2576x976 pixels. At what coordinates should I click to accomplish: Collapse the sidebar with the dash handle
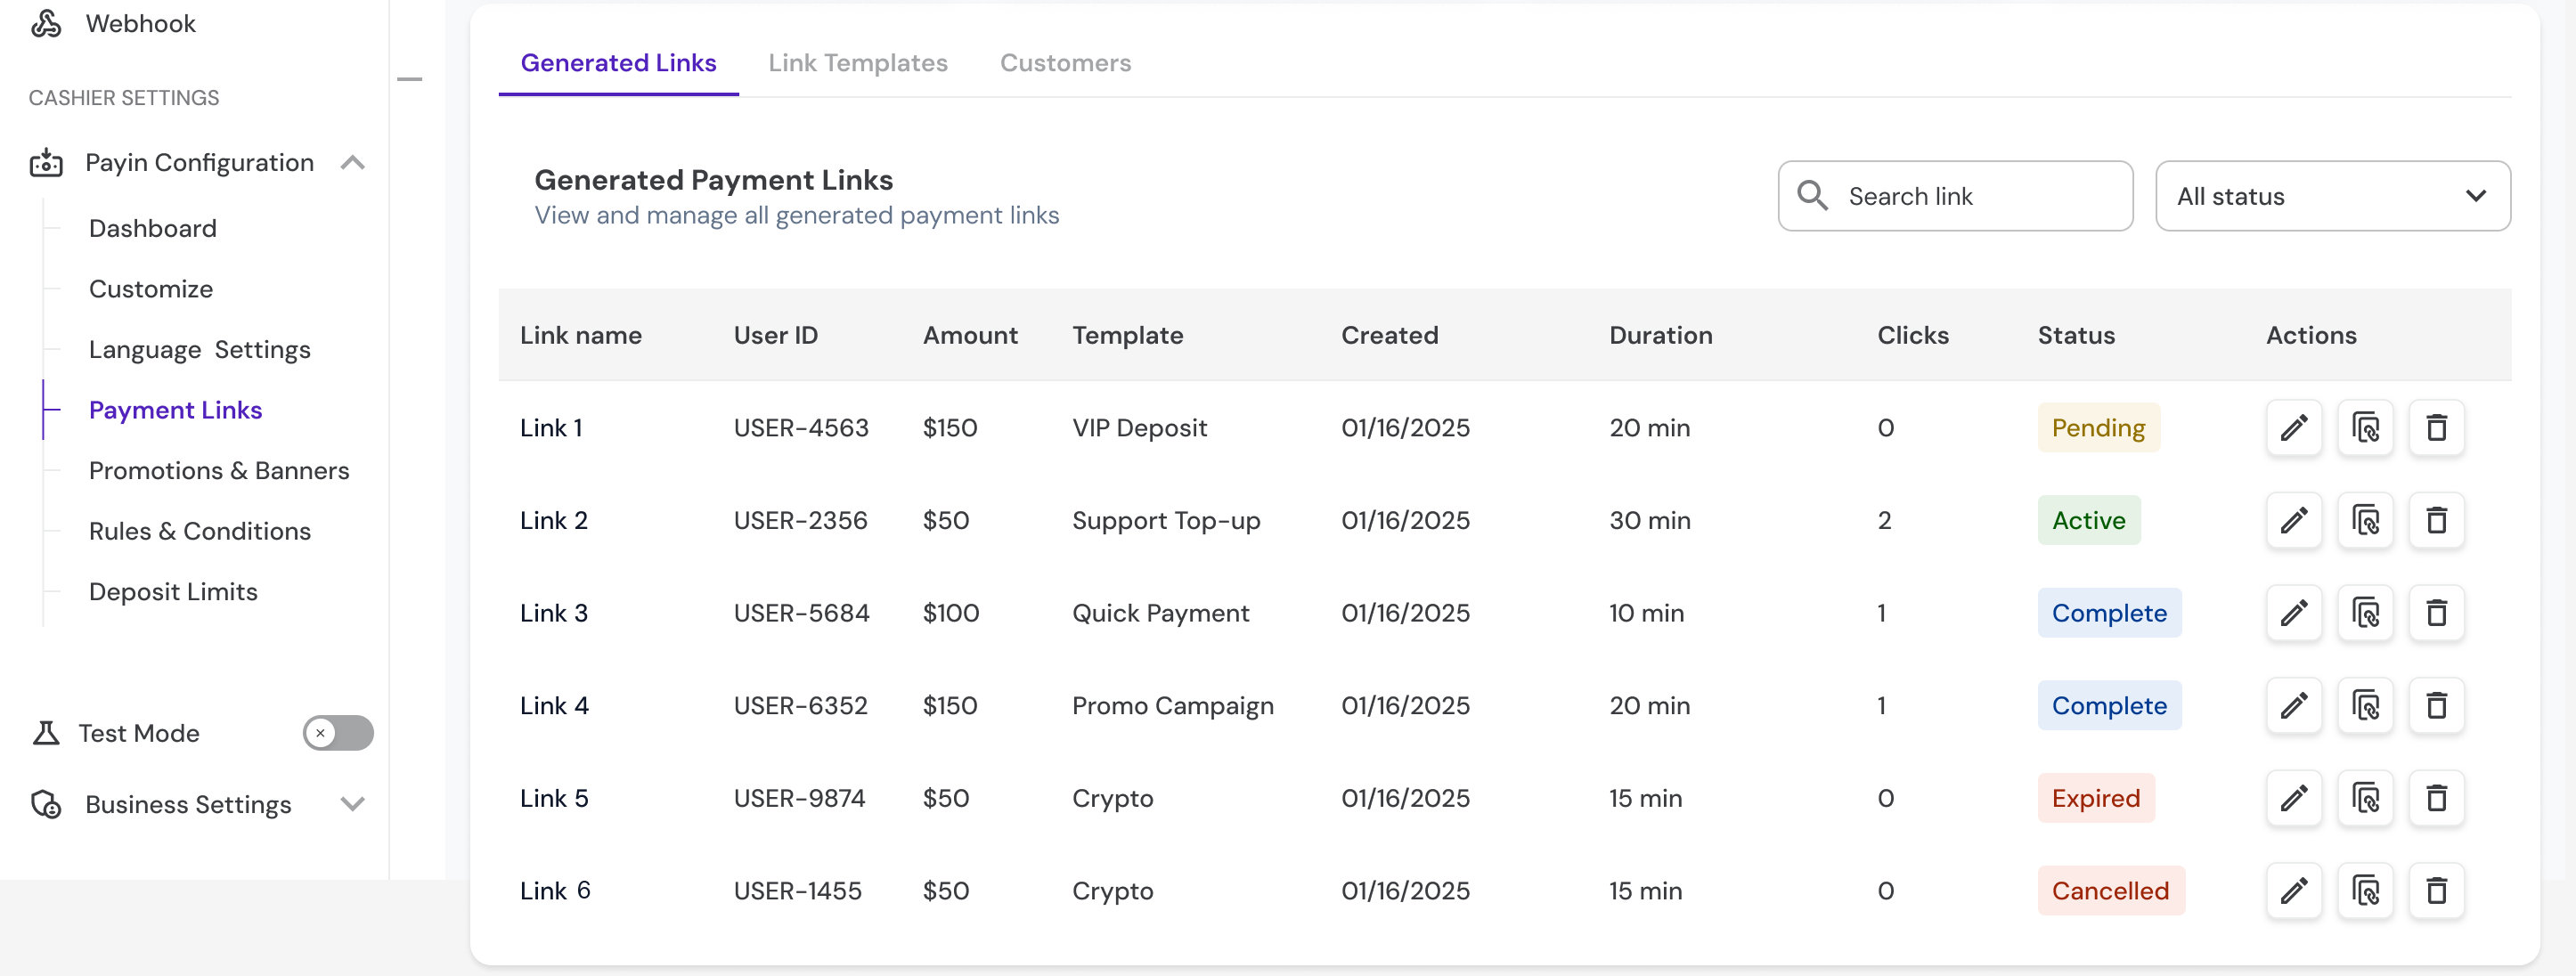(x=410, y=79)
